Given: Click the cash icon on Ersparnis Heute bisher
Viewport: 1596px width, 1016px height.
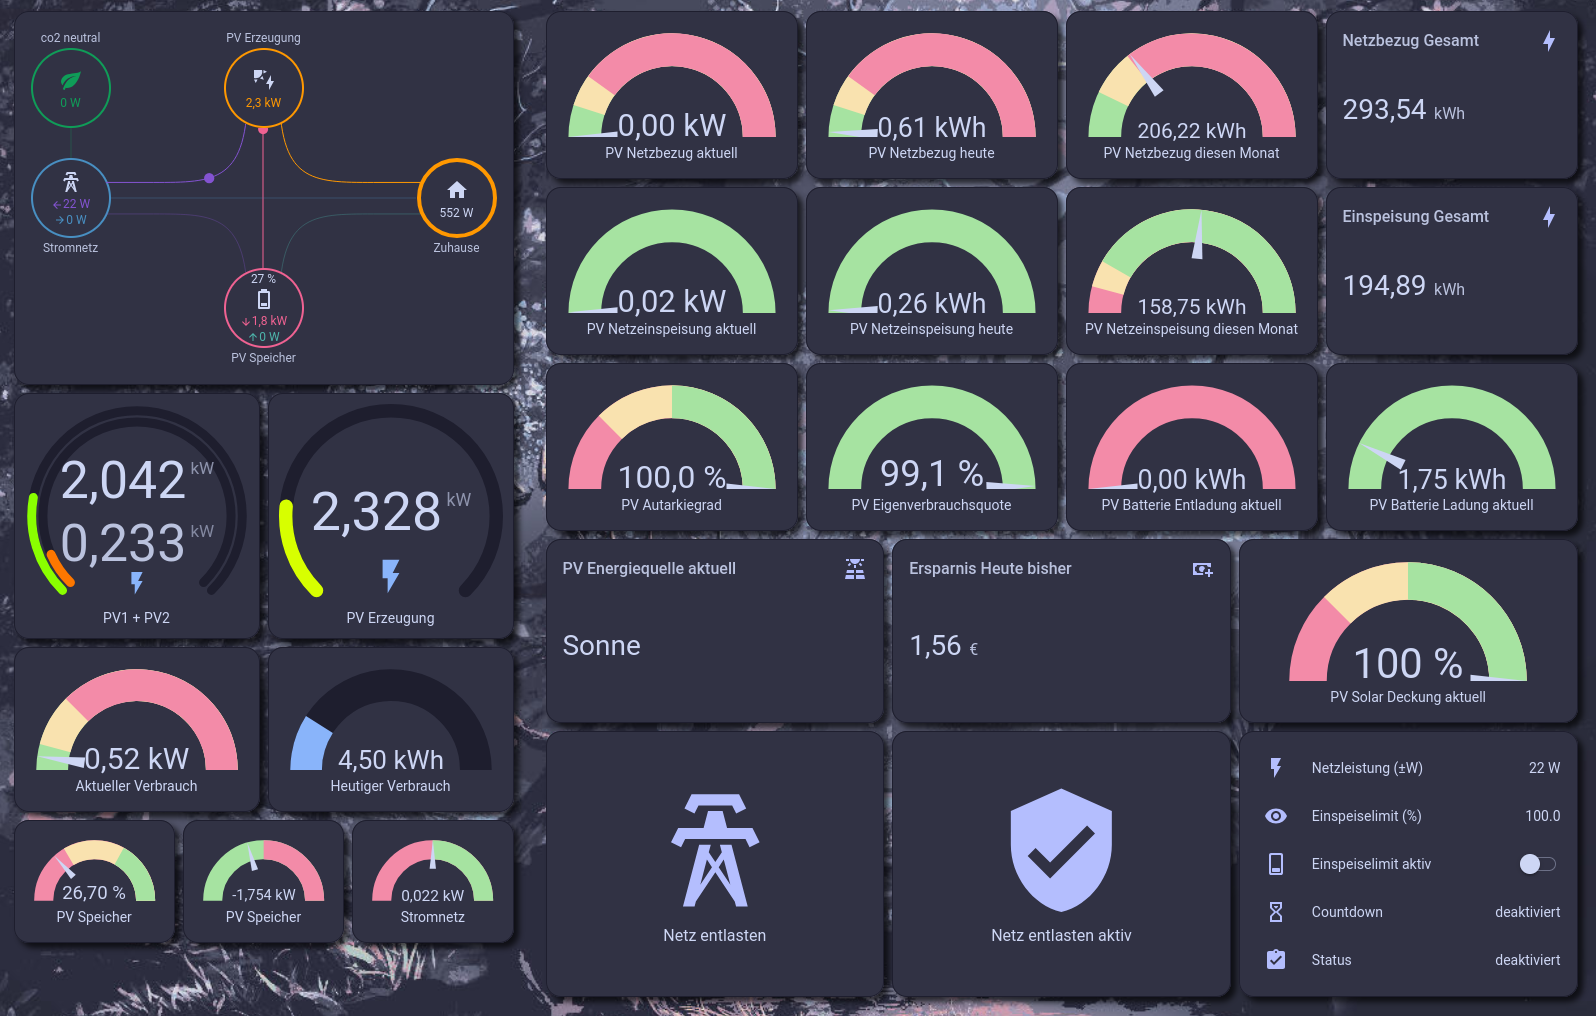Looking at the screenshot, I should [x=1202, y=569].
